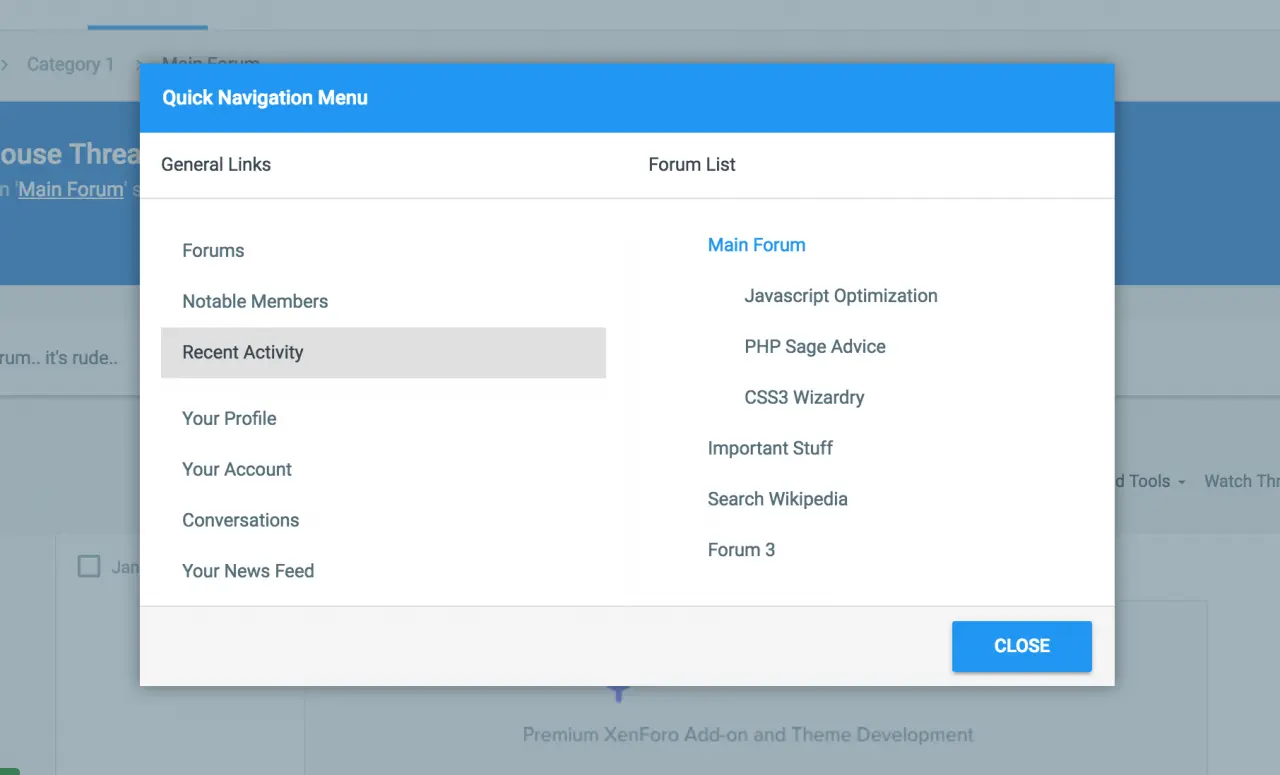
Task: Open Conversations from General Links
Action: 240,521
